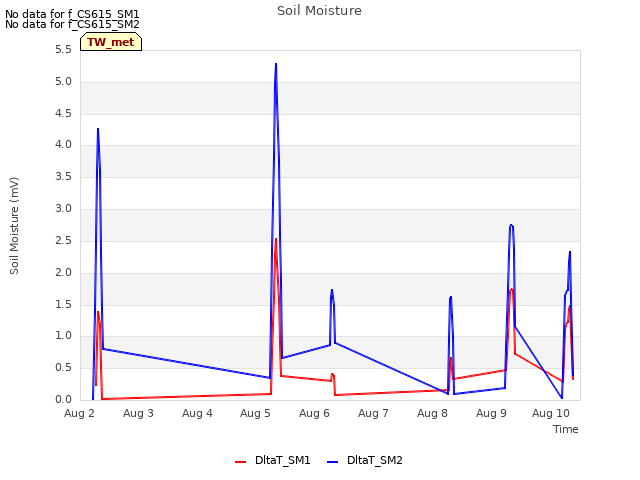Click the Time axis label
Screen dimensions: 640x480
click(566, 429)
